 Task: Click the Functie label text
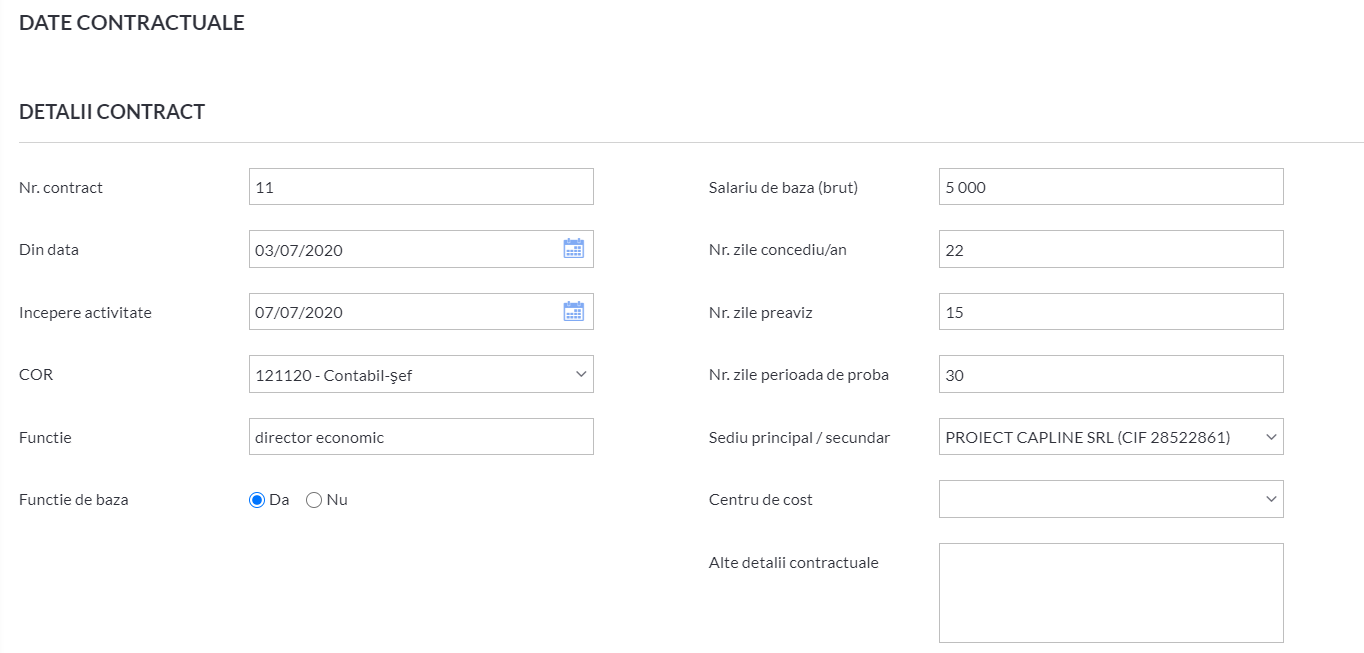45,437
